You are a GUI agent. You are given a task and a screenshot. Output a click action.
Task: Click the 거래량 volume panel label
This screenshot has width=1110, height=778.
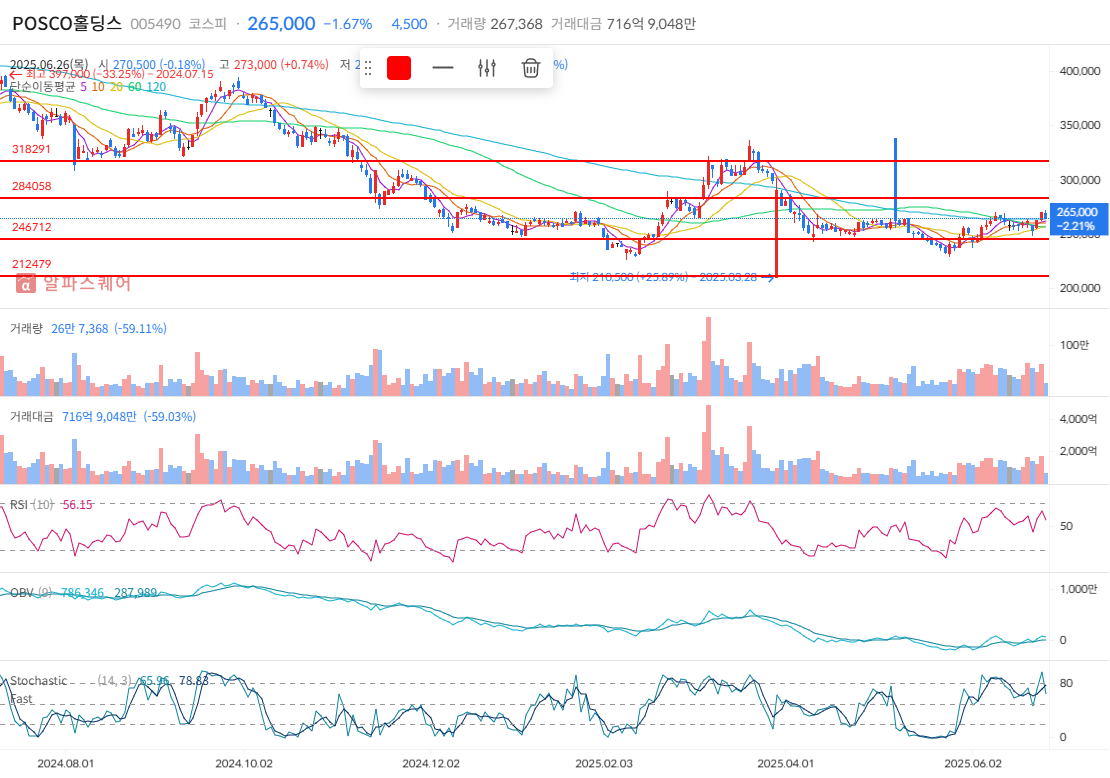point(26,328)
